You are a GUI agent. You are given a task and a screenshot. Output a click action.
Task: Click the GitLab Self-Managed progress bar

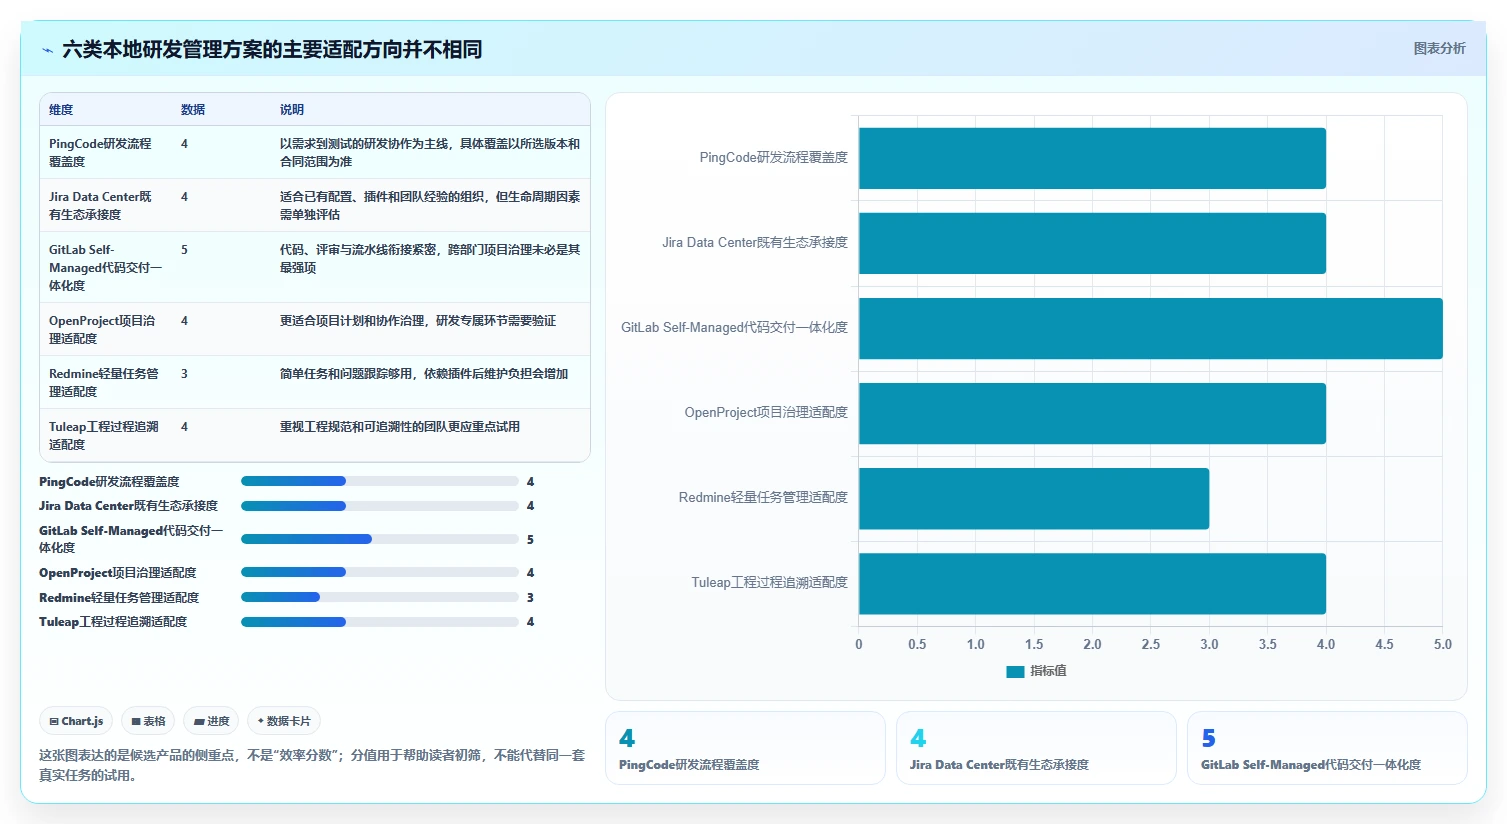pos(380,539)
